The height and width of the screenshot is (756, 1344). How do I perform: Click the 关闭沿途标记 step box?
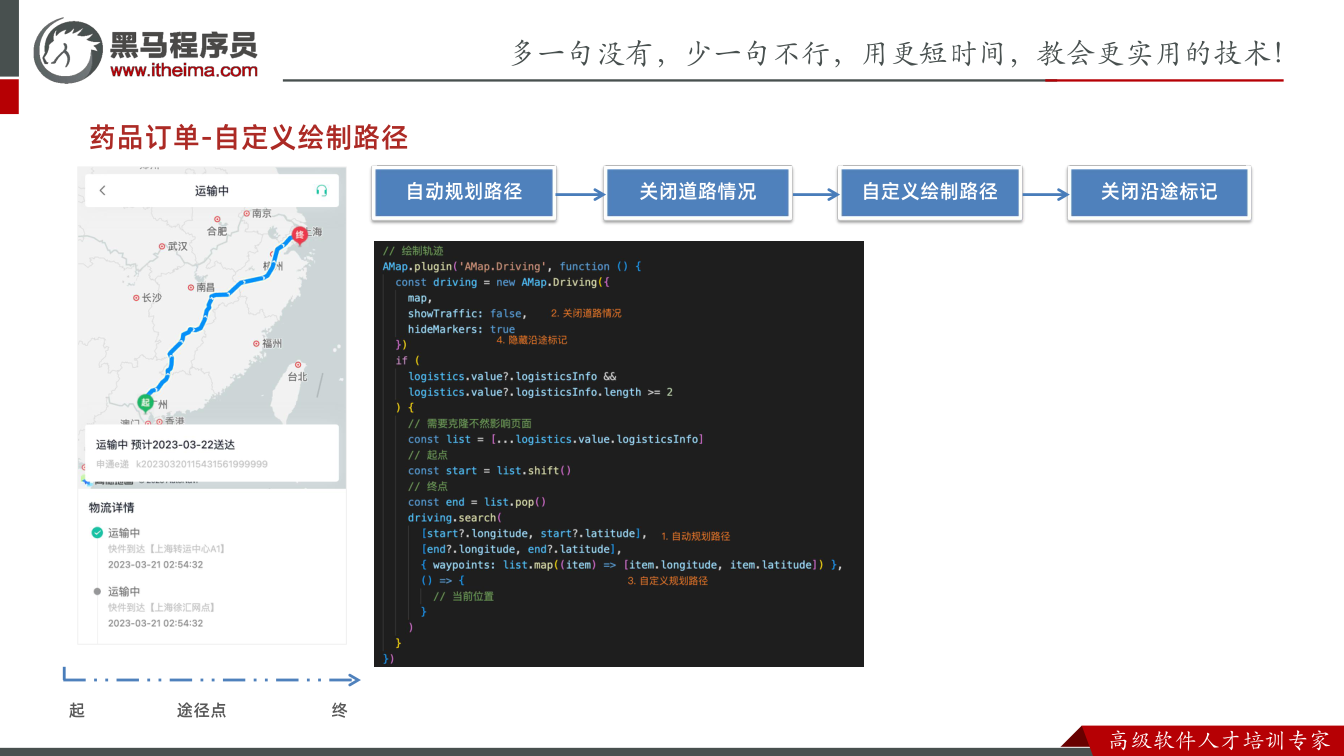(1159, 192)
